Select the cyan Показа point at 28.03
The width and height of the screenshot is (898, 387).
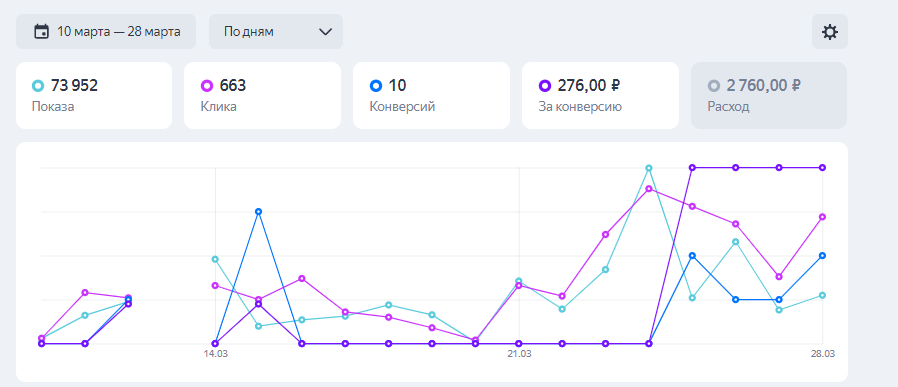point(822,295)
